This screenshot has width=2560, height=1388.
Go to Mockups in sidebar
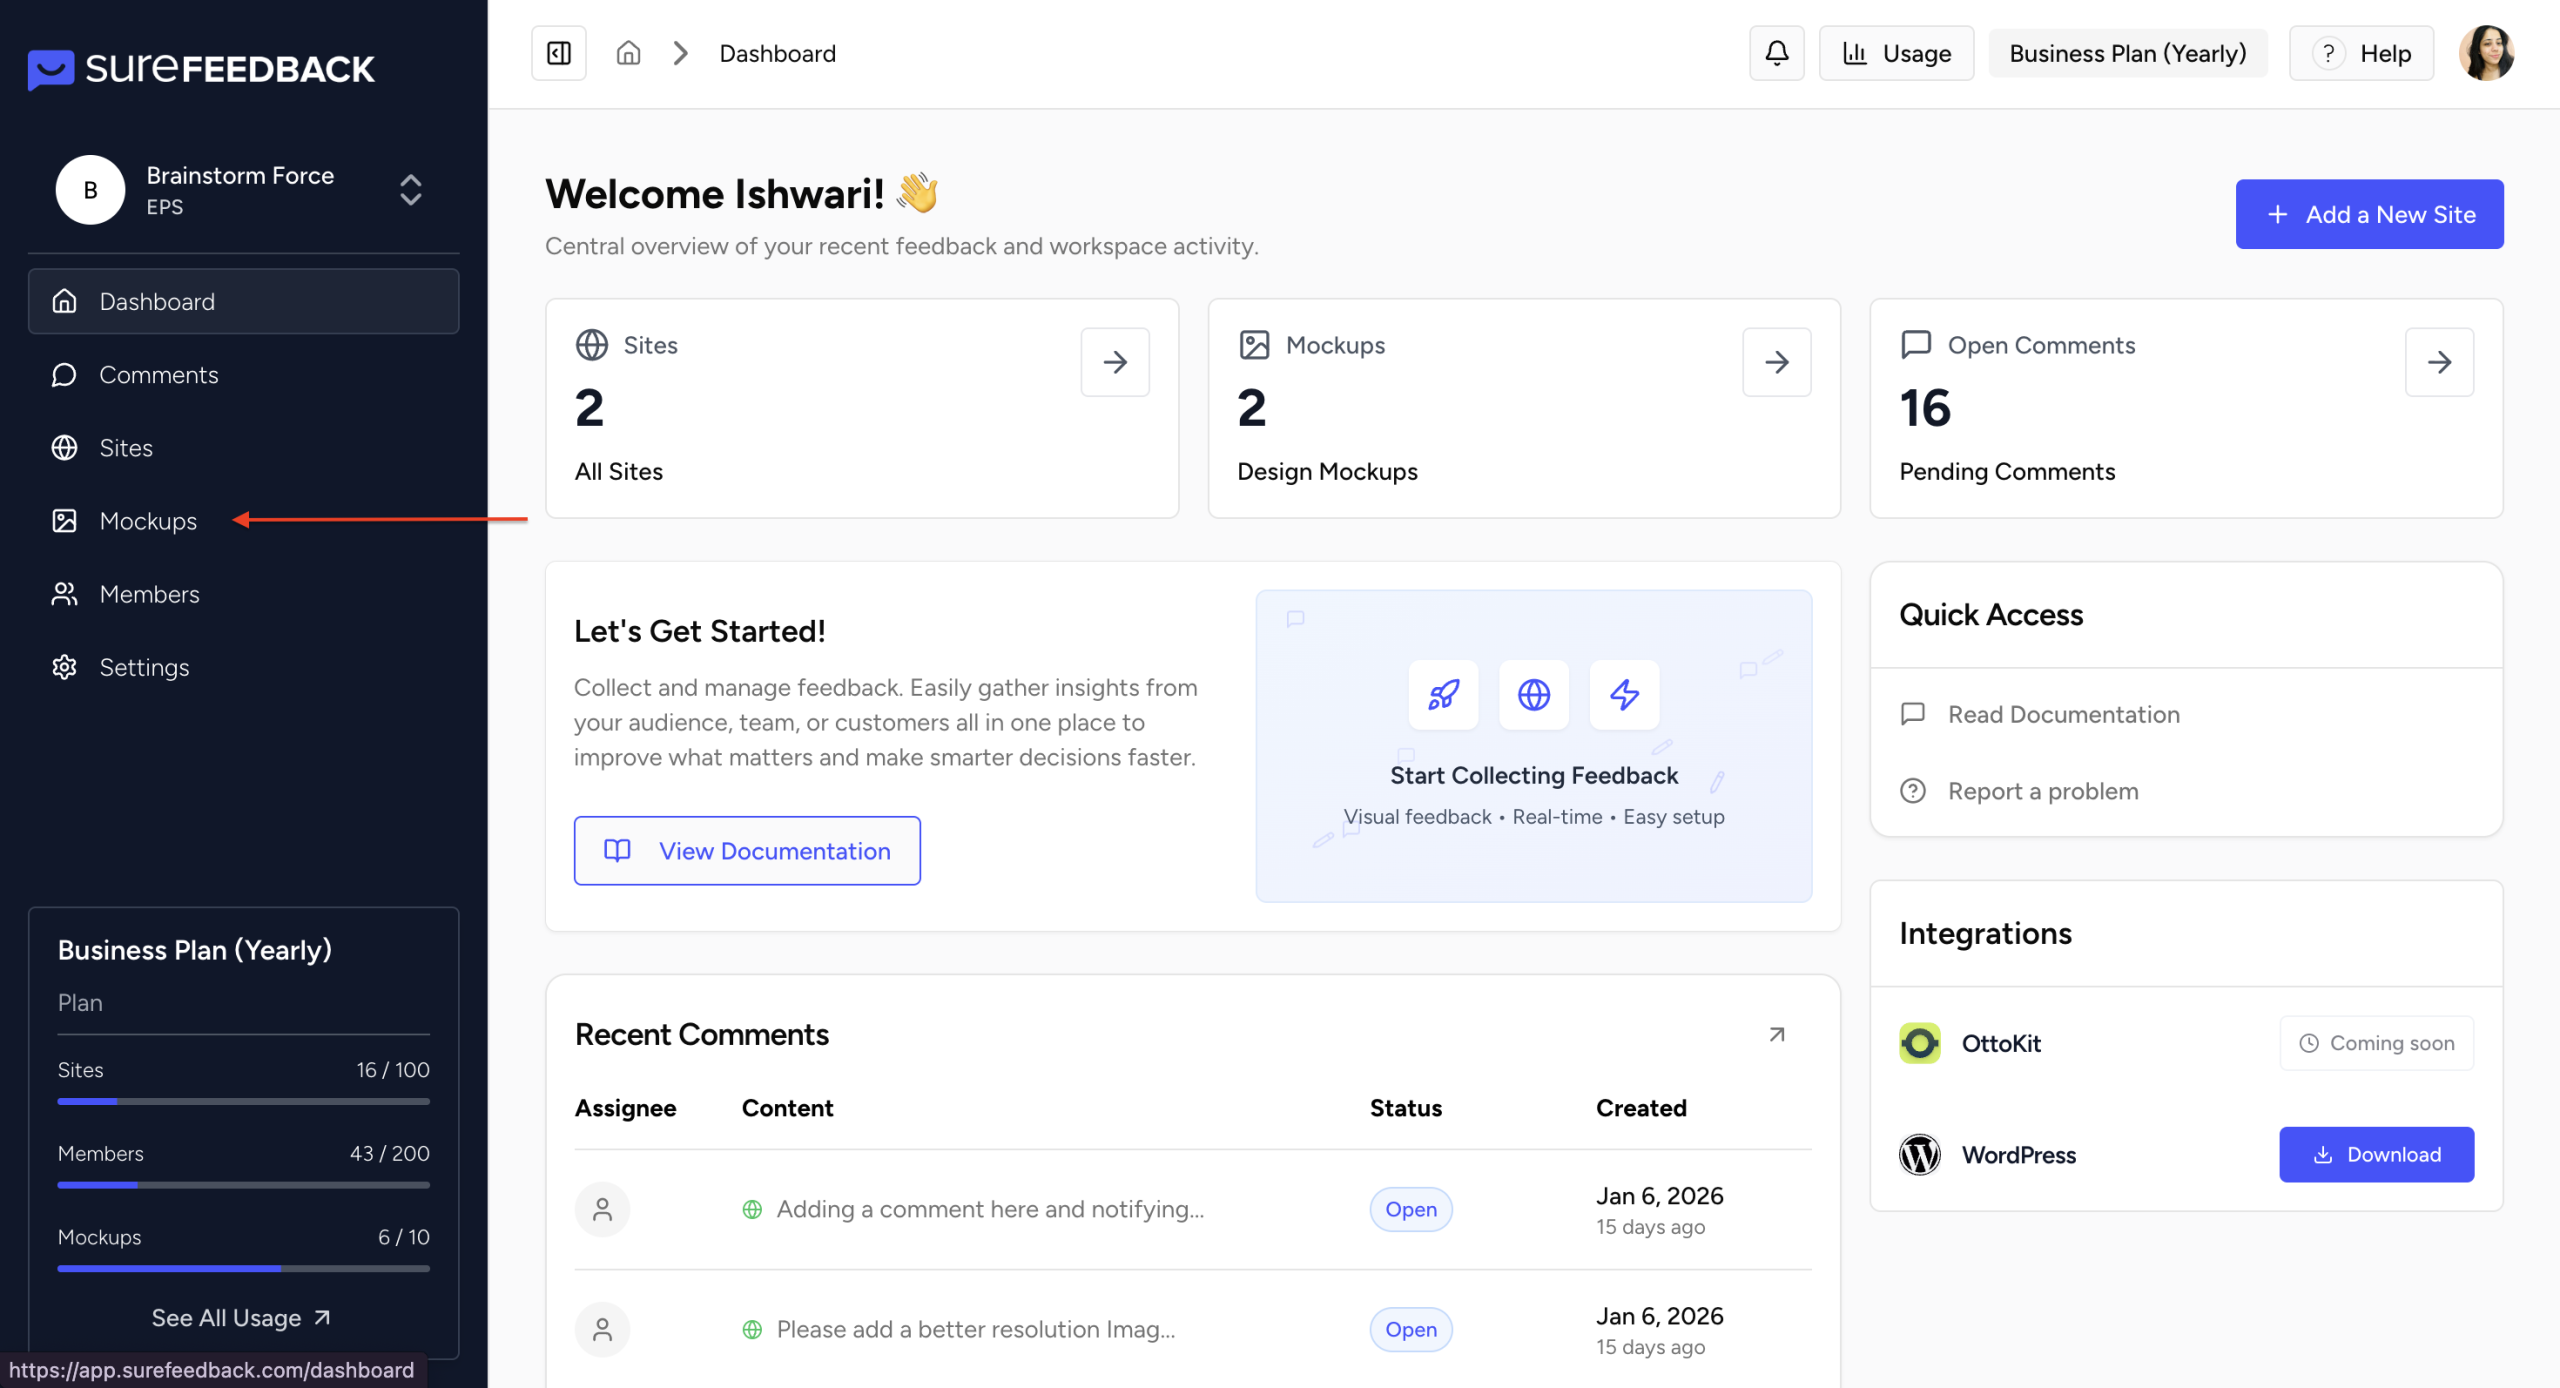(148, 521)
